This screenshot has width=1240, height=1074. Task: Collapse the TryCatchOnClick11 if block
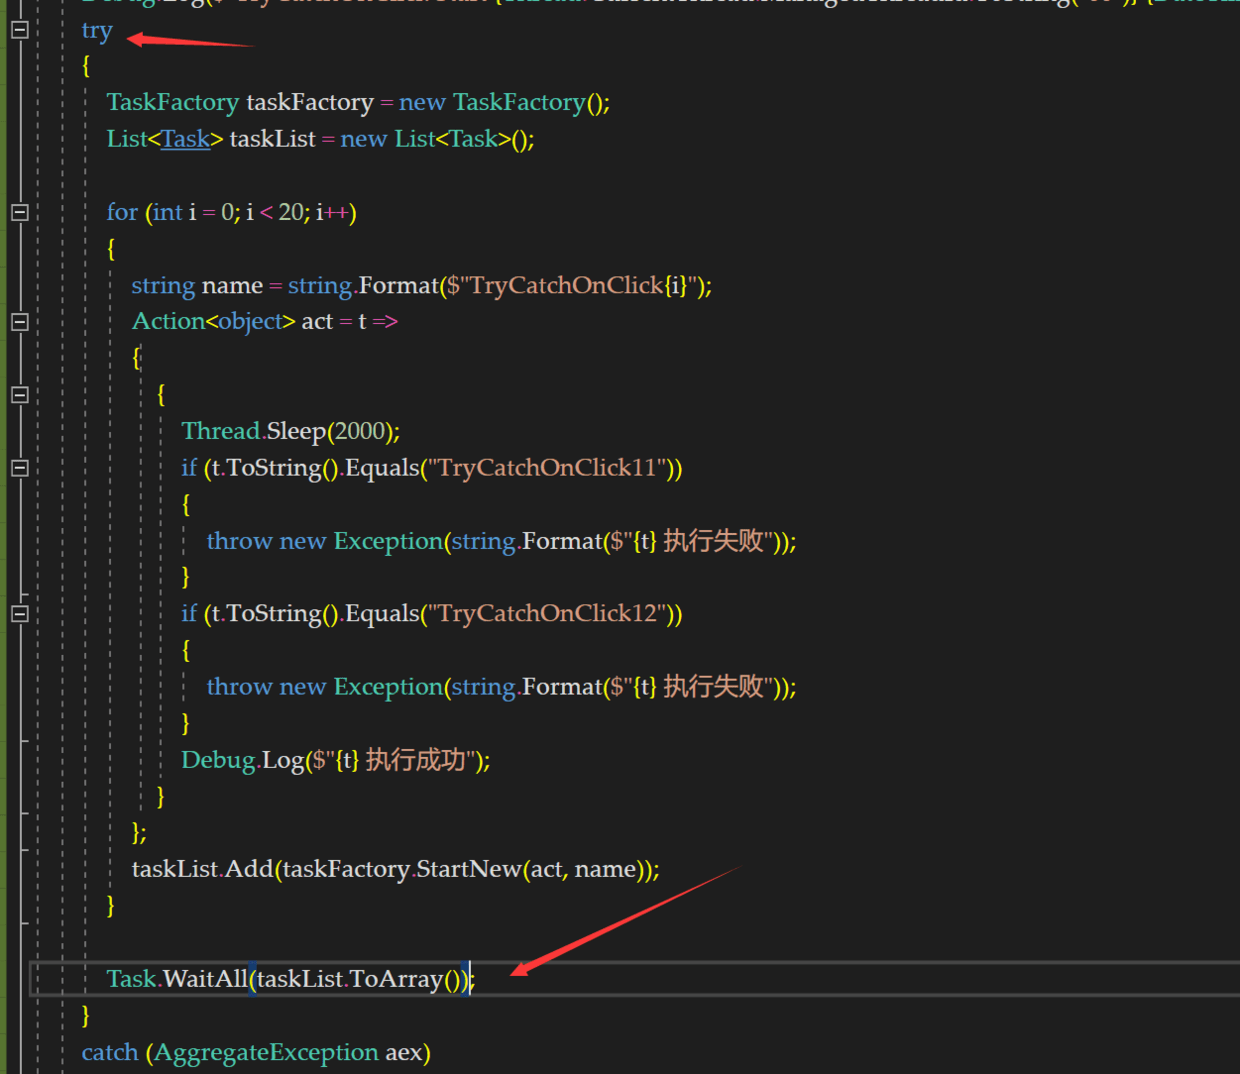19,468
